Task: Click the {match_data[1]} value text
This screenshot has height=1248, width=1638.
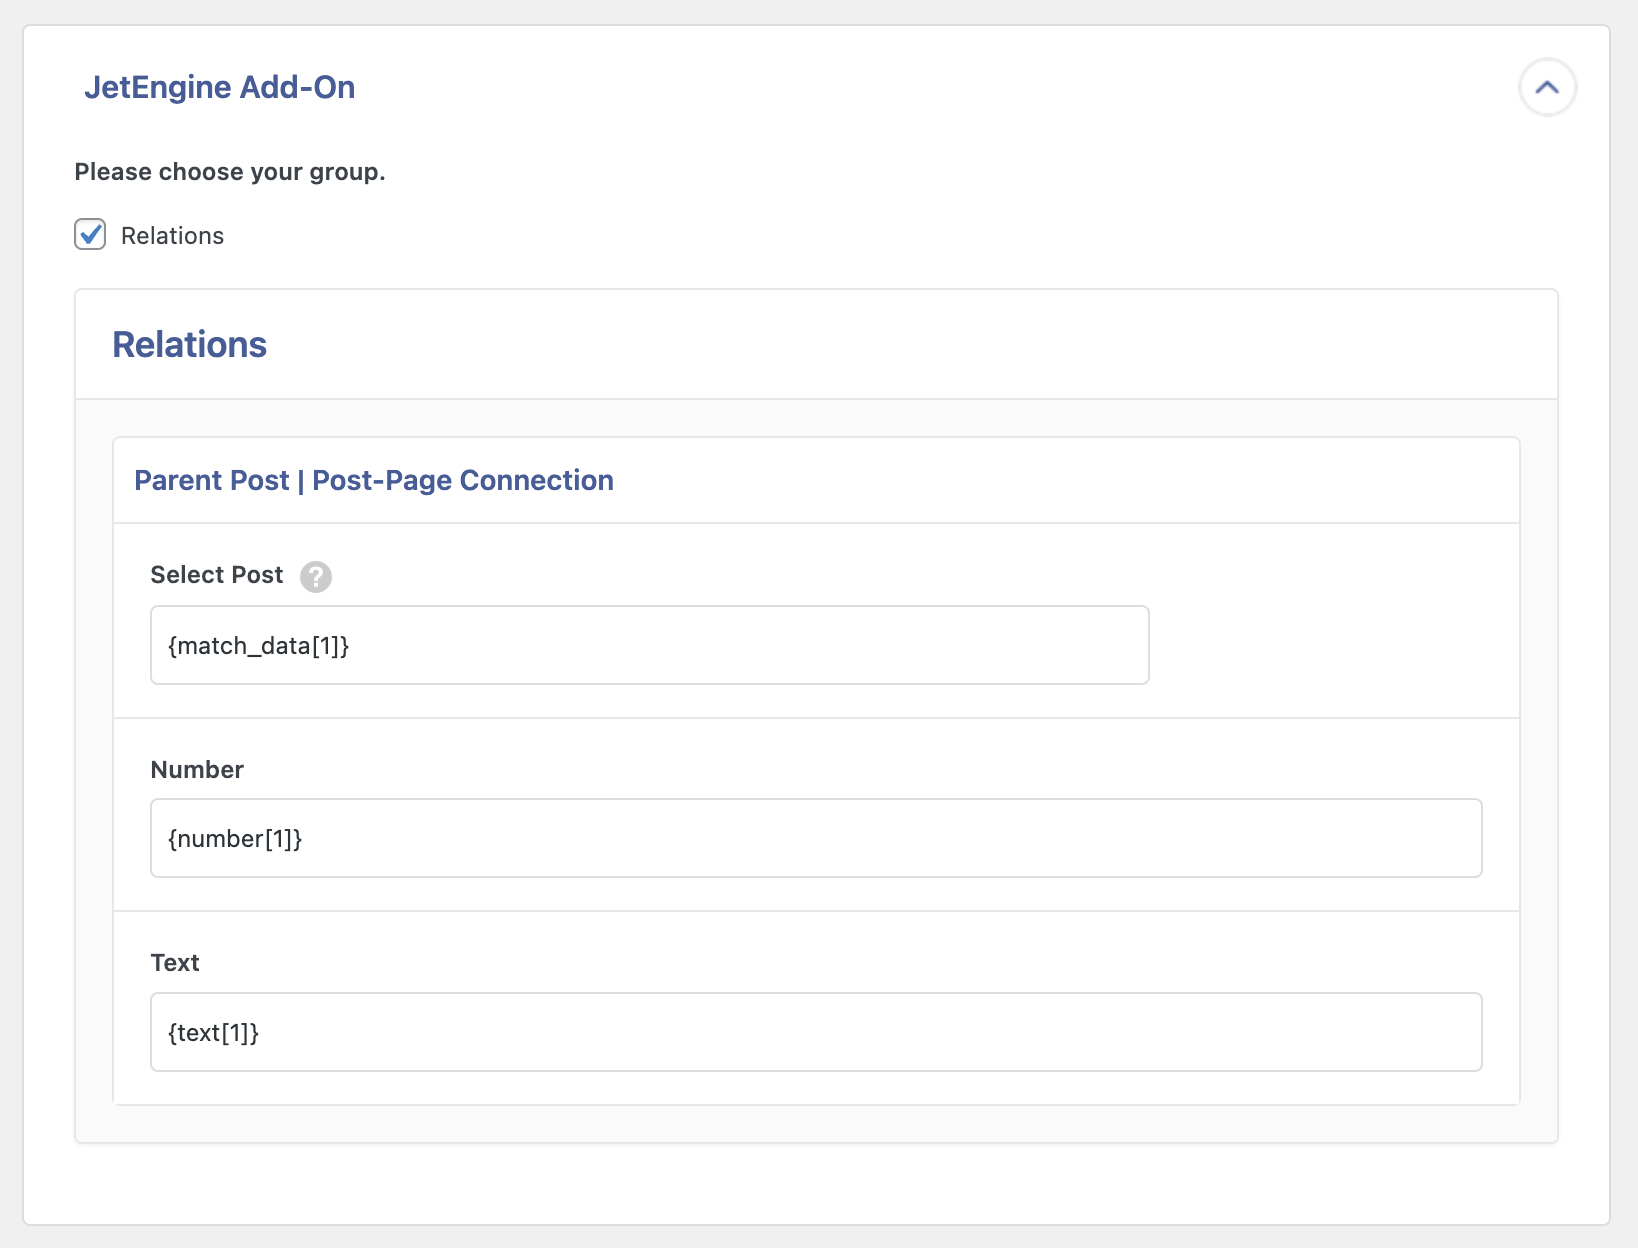Action: [x=258, y=646]
